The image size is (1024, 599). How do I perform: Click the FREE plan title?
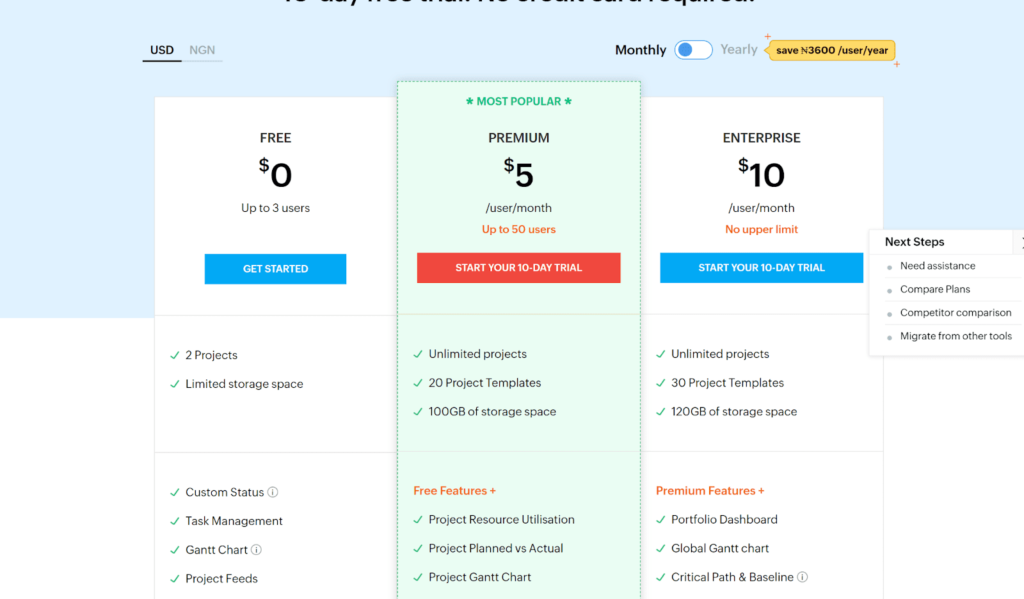[x=275, y=138]
